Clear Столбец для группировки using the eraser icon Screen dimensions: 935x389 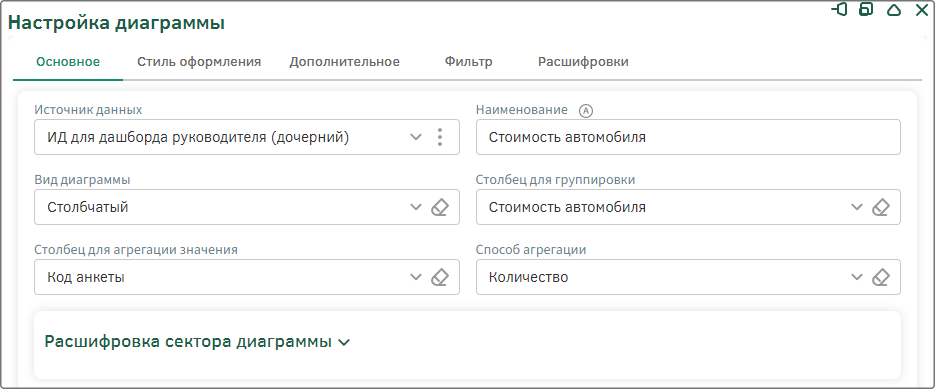click(881, 207)
